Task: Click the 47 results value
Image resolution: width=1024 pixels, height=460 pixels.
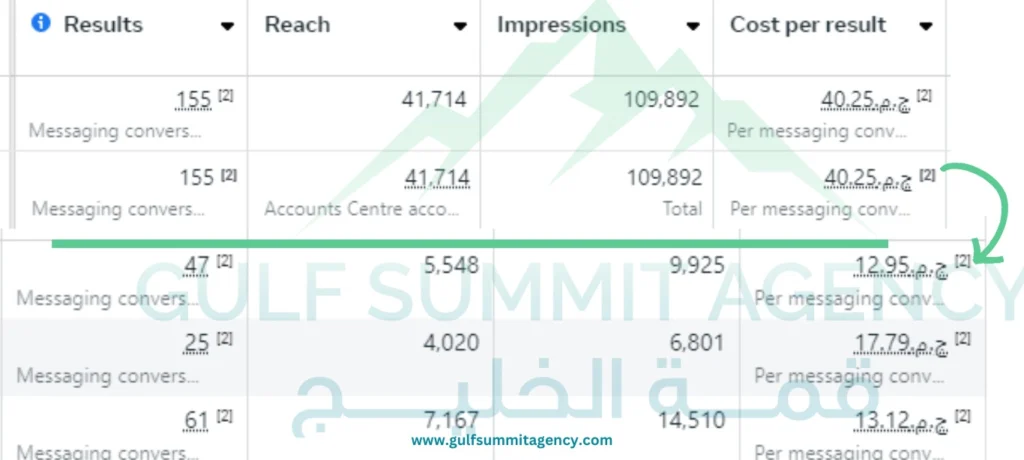Action: click(196, 266)
